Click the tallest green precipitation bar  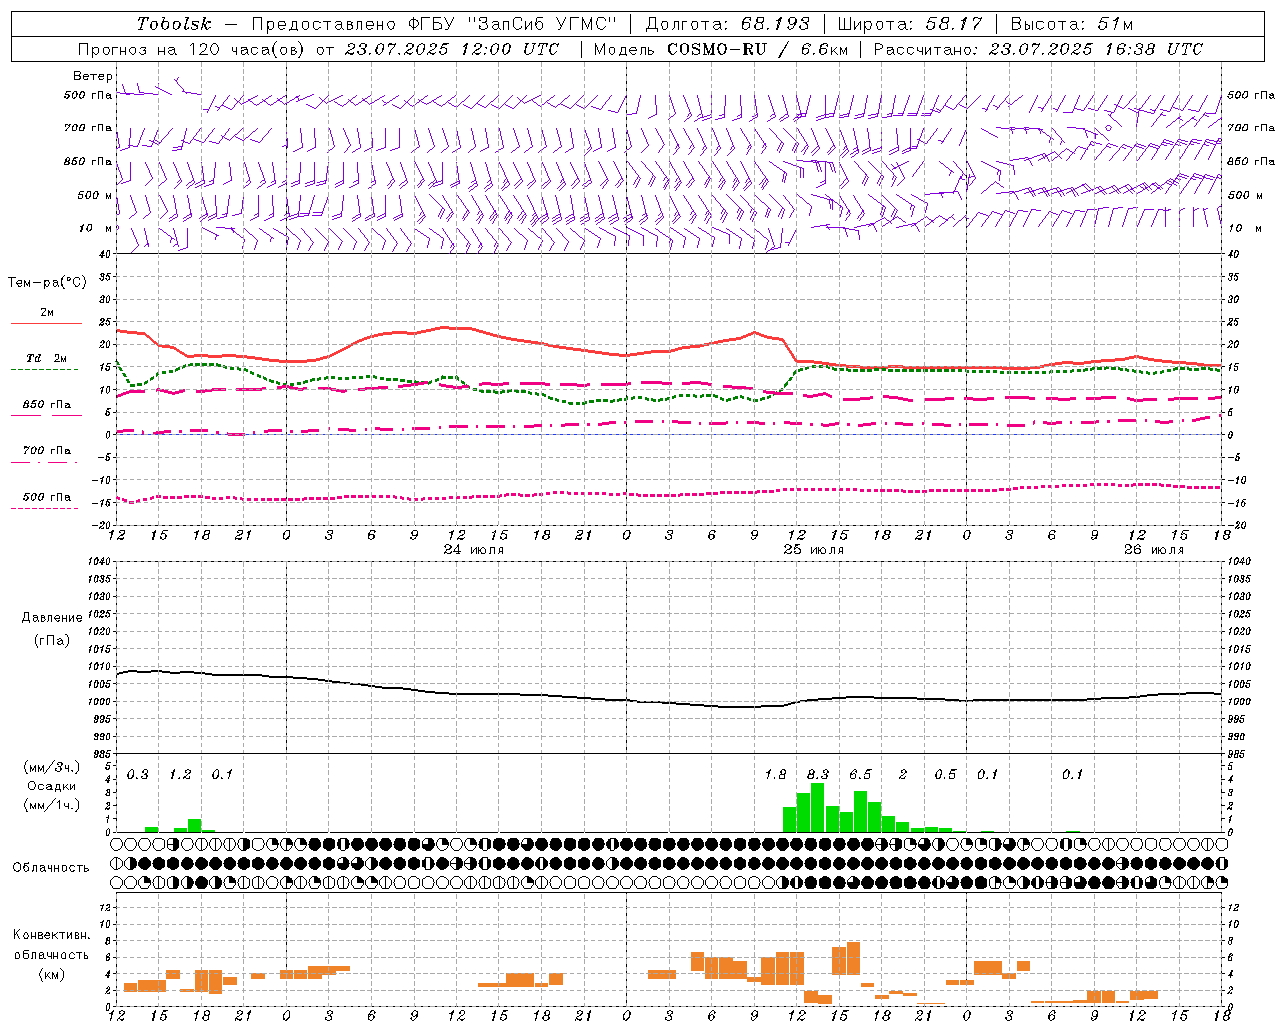click(x=817, y=808)
